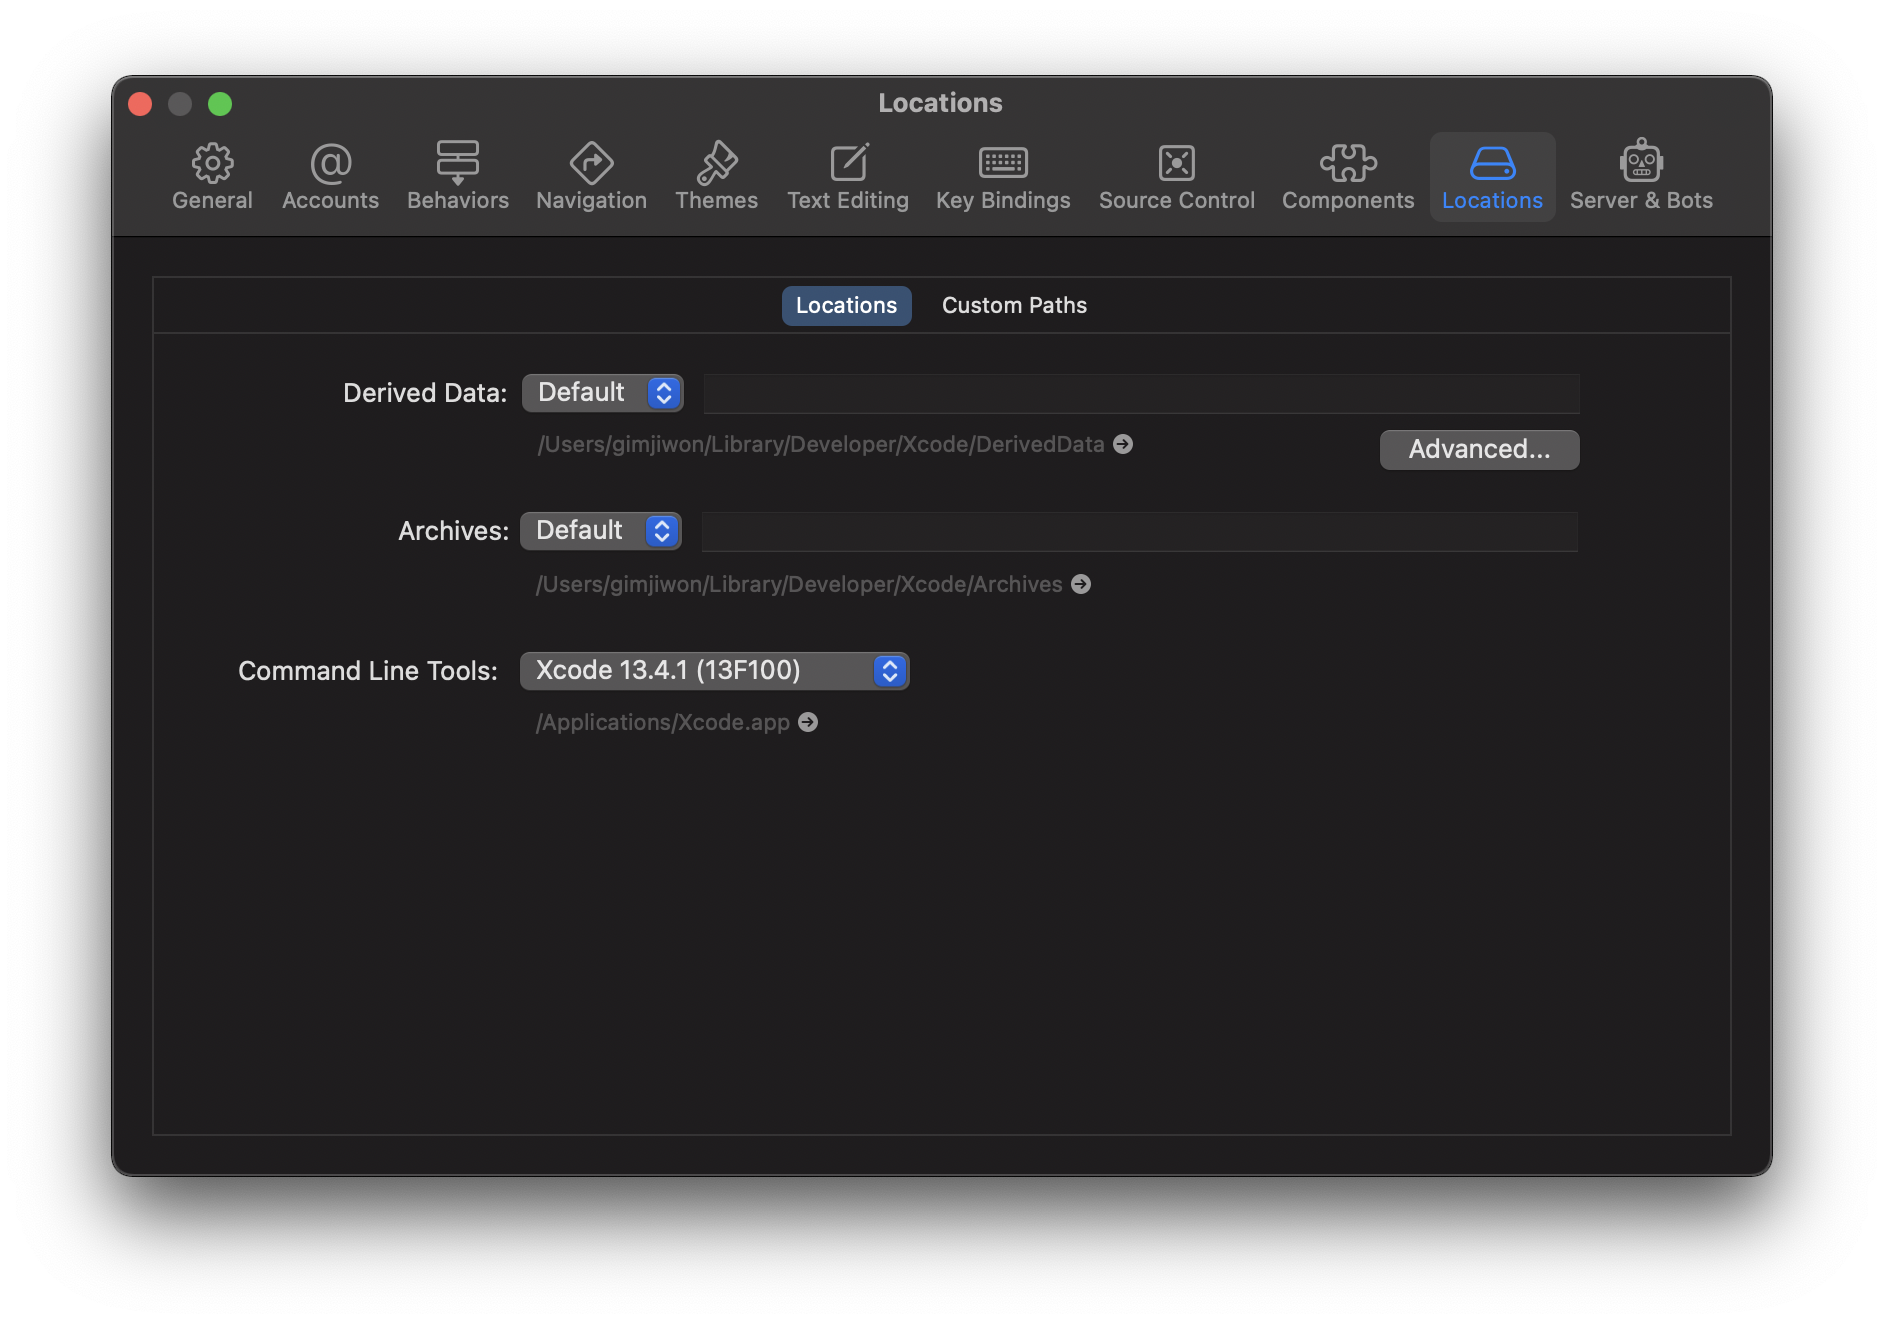
Task: Open the Components preferences pane
Action: 1348,177
